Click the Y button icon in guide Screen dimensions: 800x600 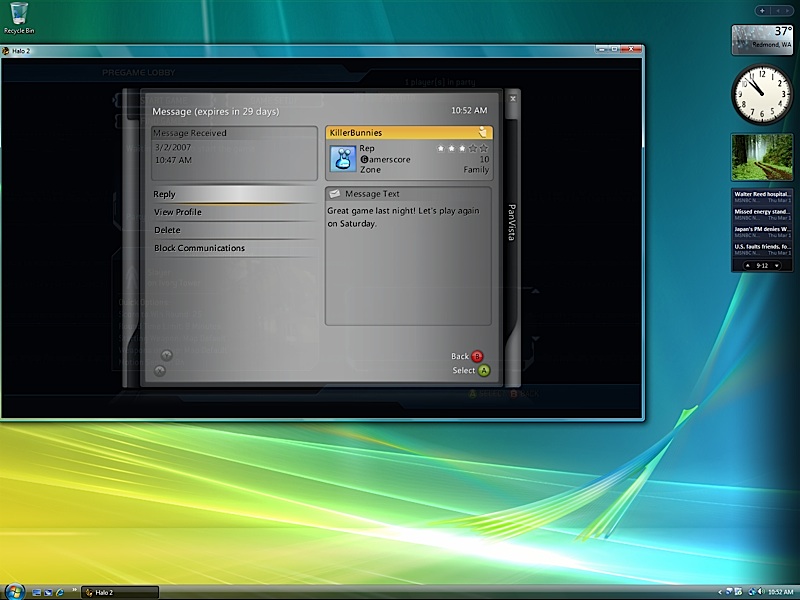click(x=166, y=354)
